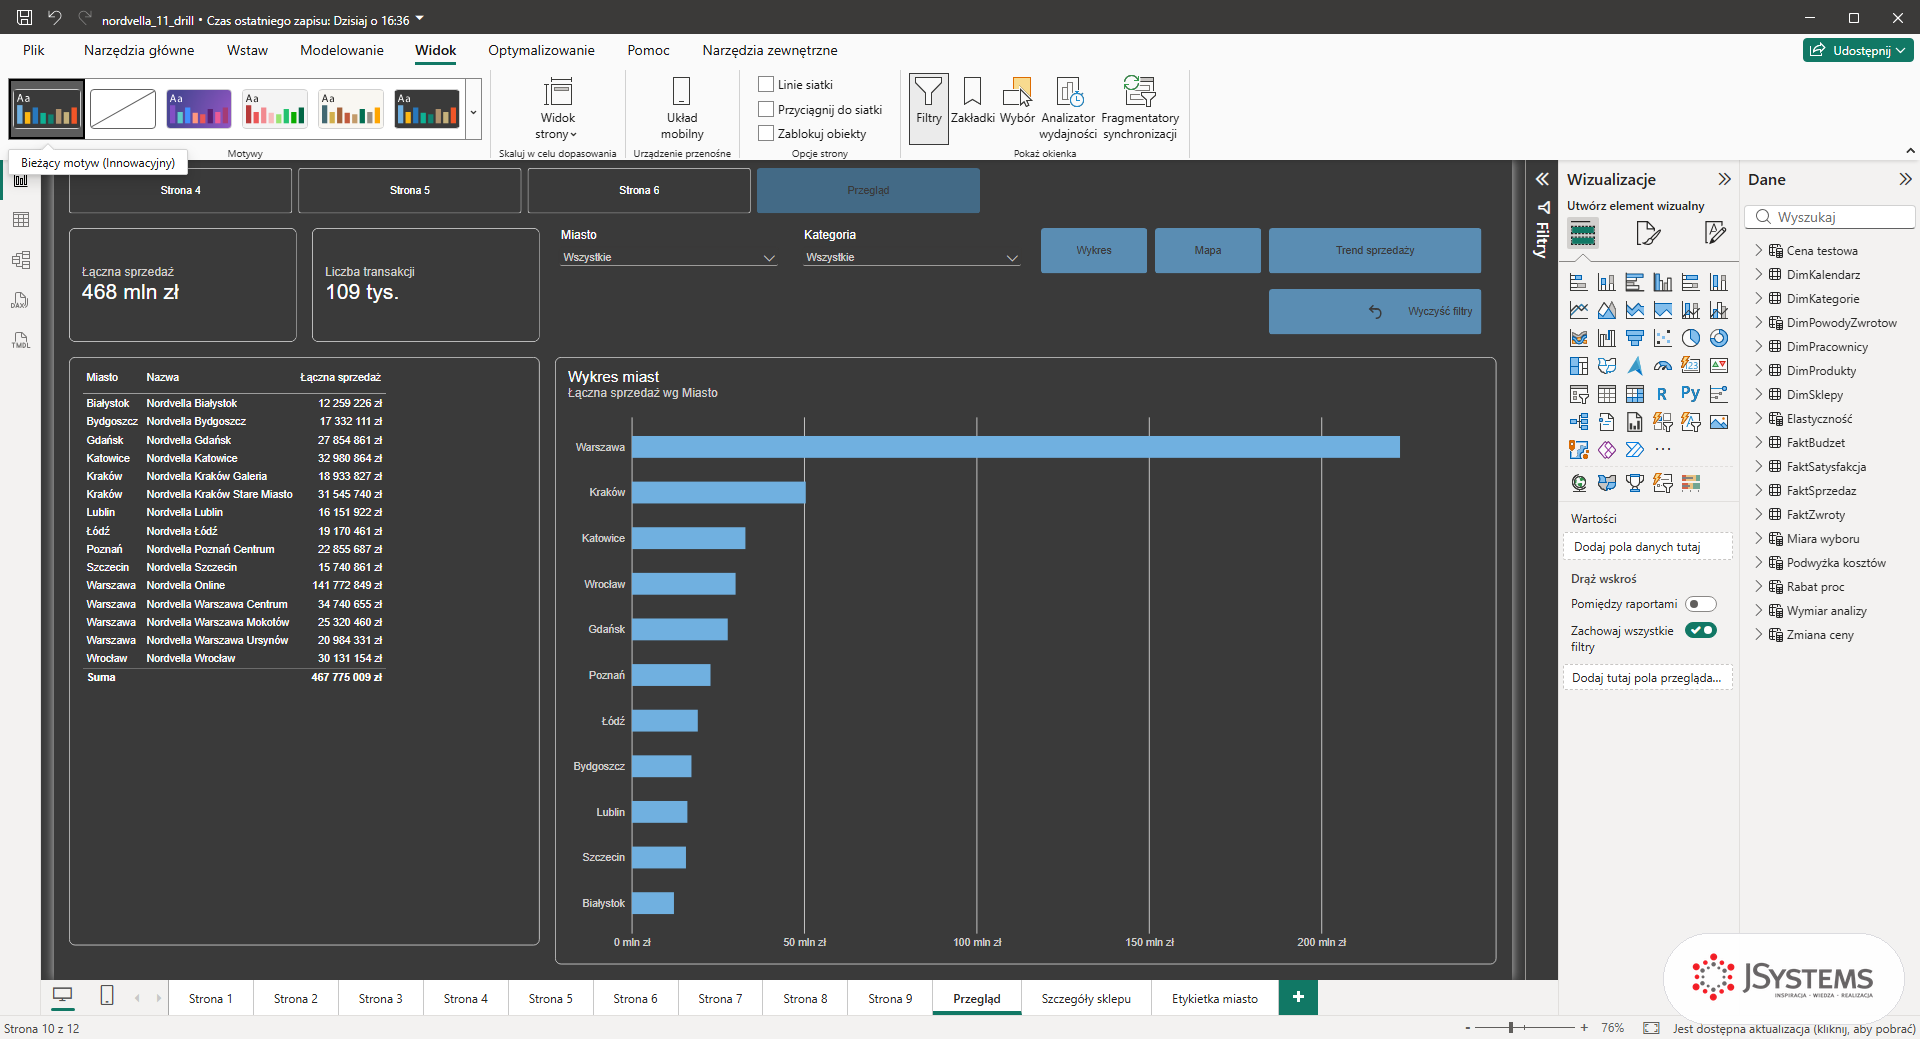Tick the Zablokuj obiekty checkbox

coord(766,133)
